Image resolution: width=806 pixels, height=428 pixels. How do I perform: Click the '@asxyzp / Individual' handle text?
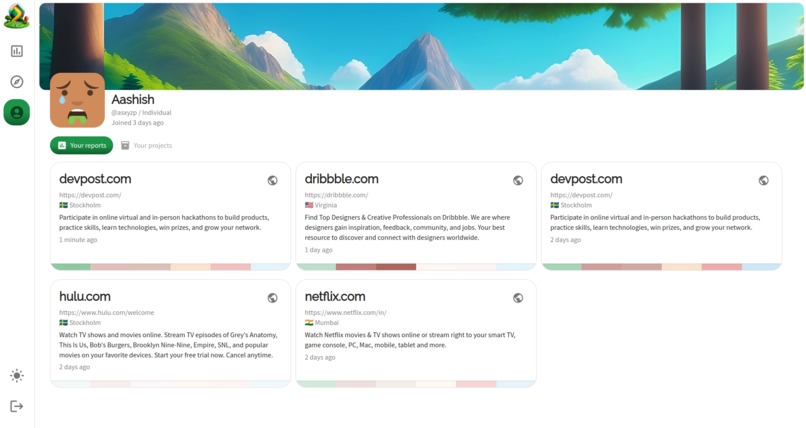click(x=141, y=113)
